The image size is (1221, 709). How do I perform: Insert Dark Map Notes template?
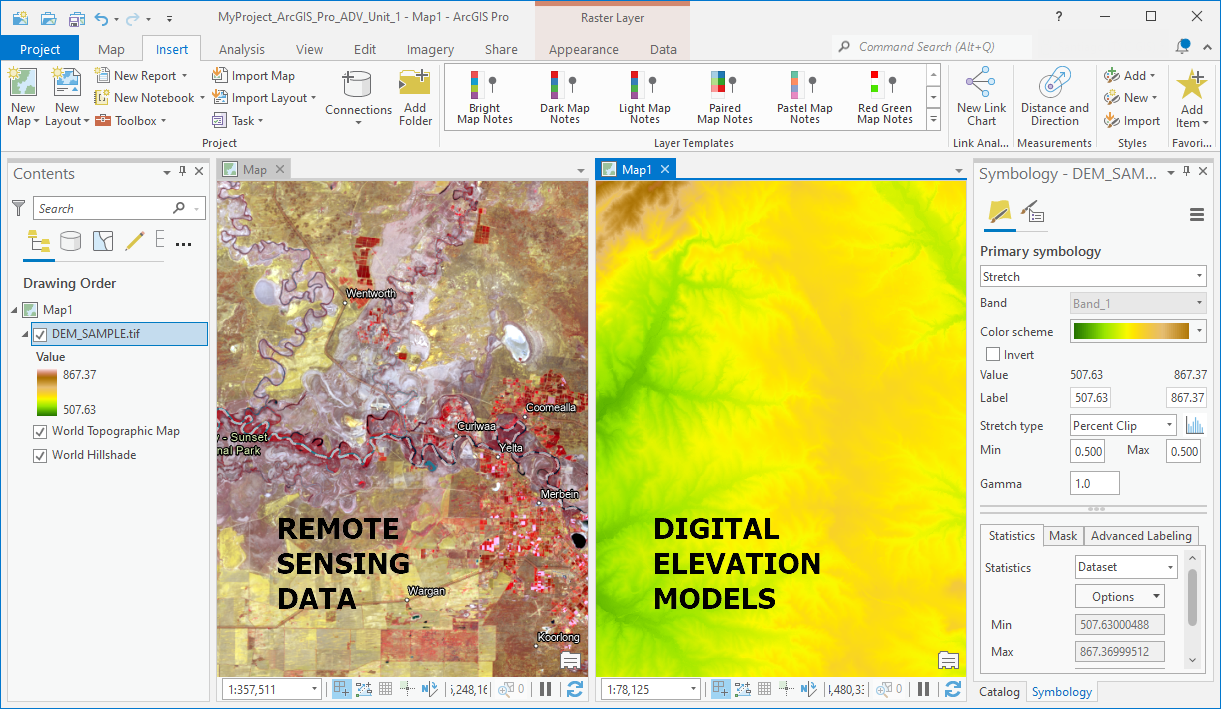coord(565,97)
